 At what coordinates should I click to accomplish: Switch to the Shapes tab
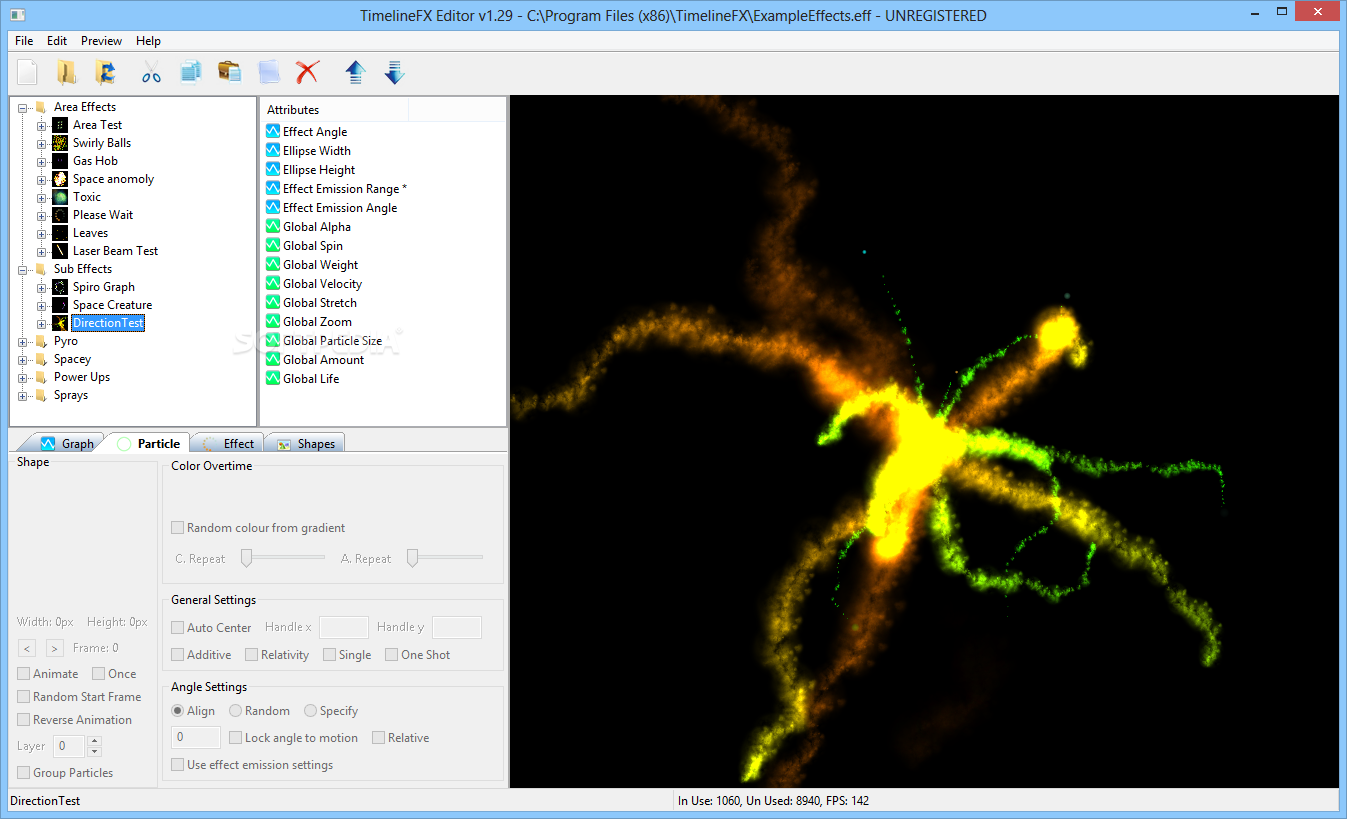(306, 443)
